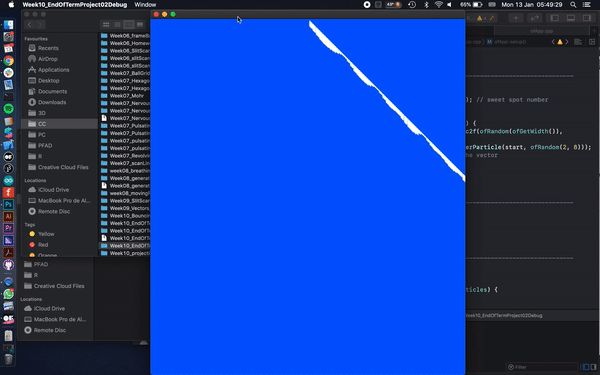Click Week10_EndOfTermProject02Debug in Xcode debug bar
The width and height of the screenshot is (600, 375).
pos(504,316)
